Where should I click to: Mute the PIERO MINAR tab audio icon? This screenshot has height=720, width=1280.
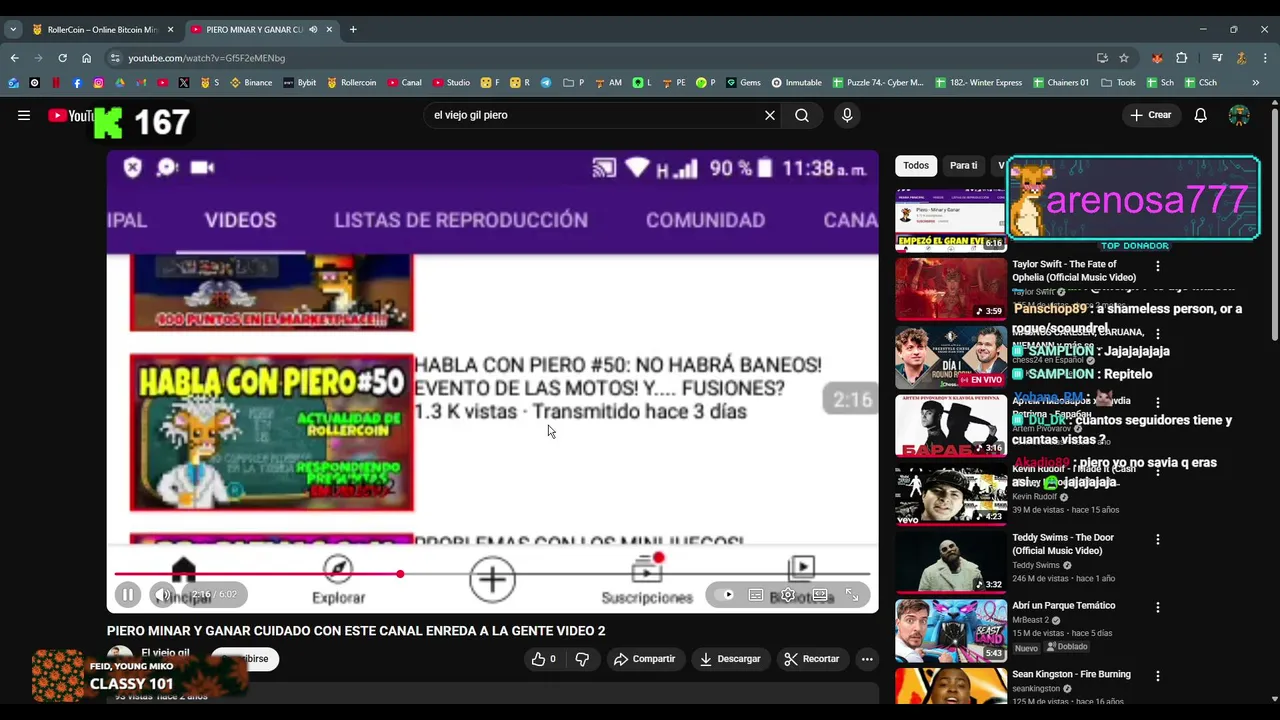click(x=313, y=30)
